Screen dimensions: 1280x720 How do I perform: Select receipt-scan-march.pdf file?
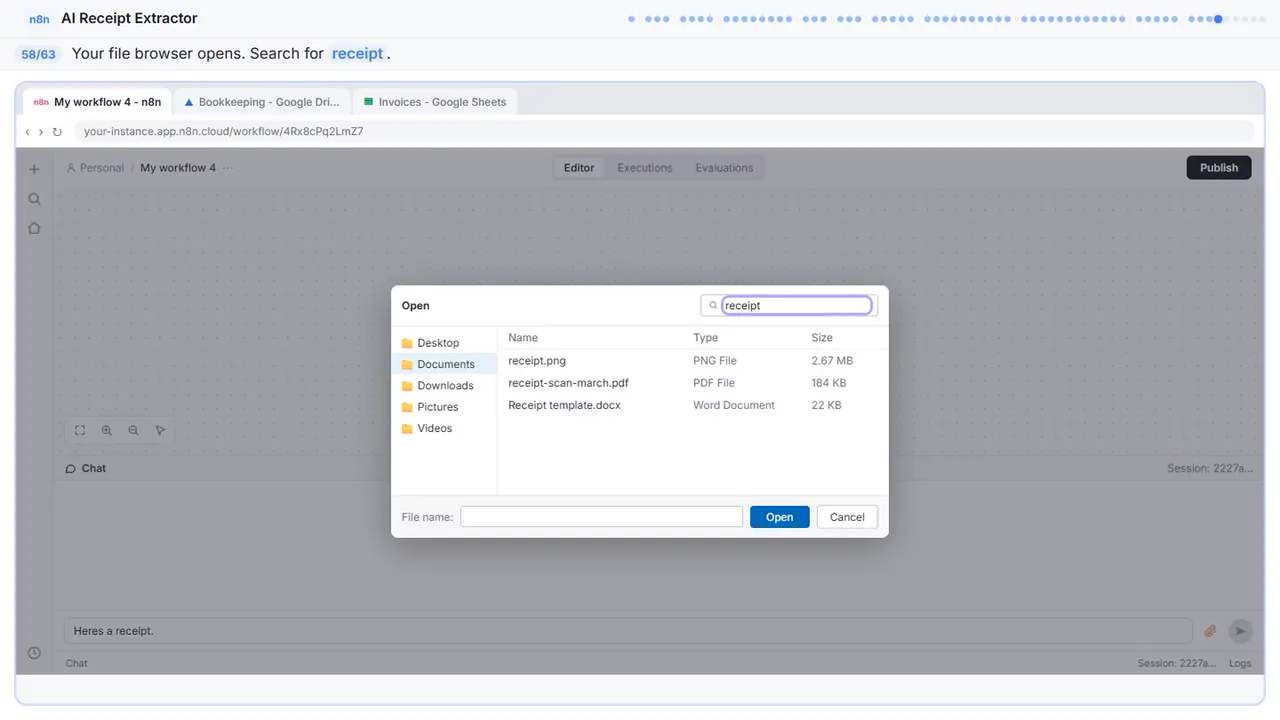pyautogui.click(x=692, y=383)
